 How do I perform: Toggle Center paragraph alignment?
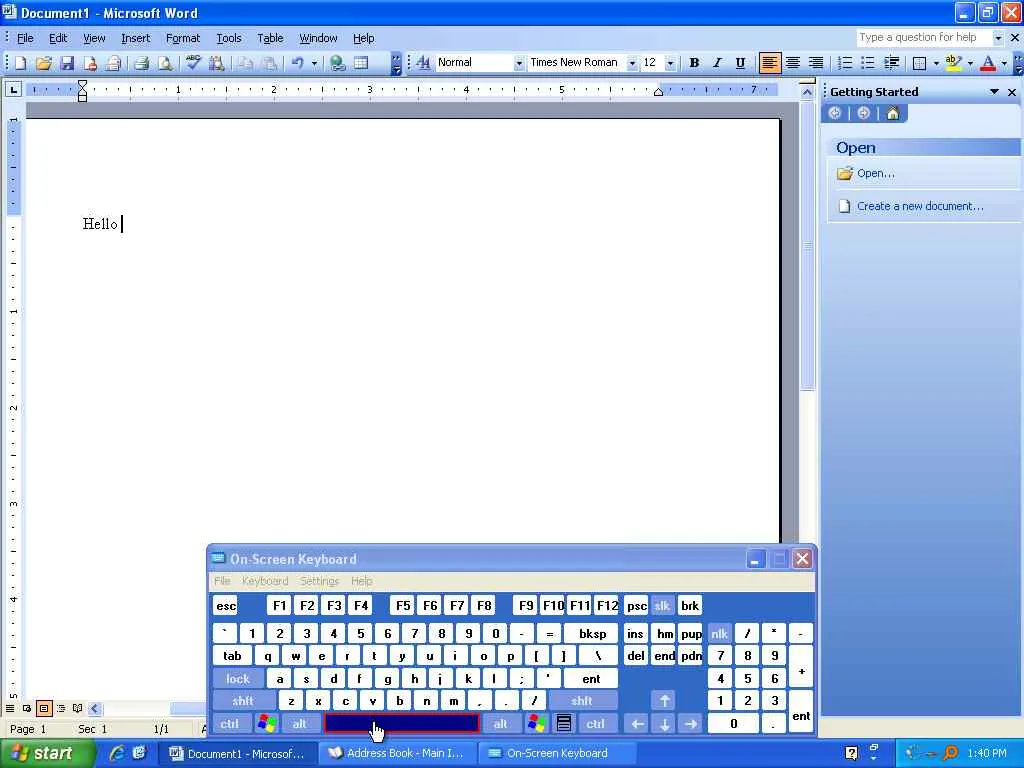pos(793,63)
